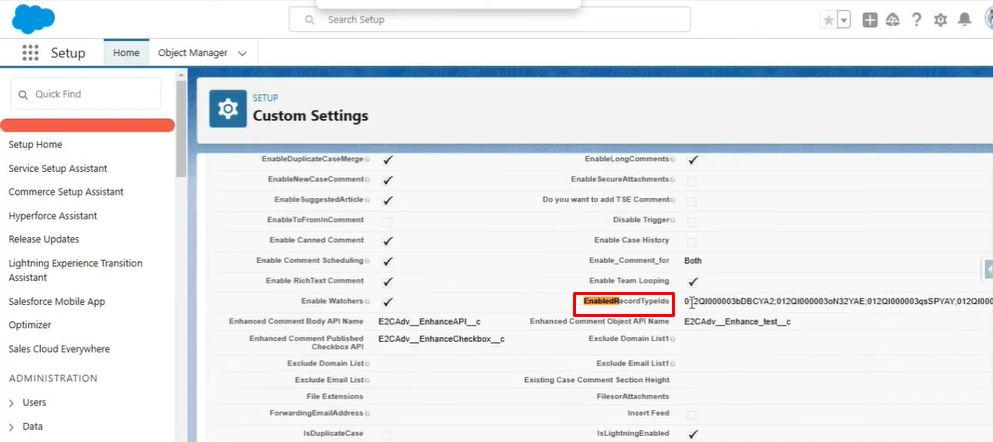Click the E2CAdv__Enhance_test__c value

(x=737, y=322)
